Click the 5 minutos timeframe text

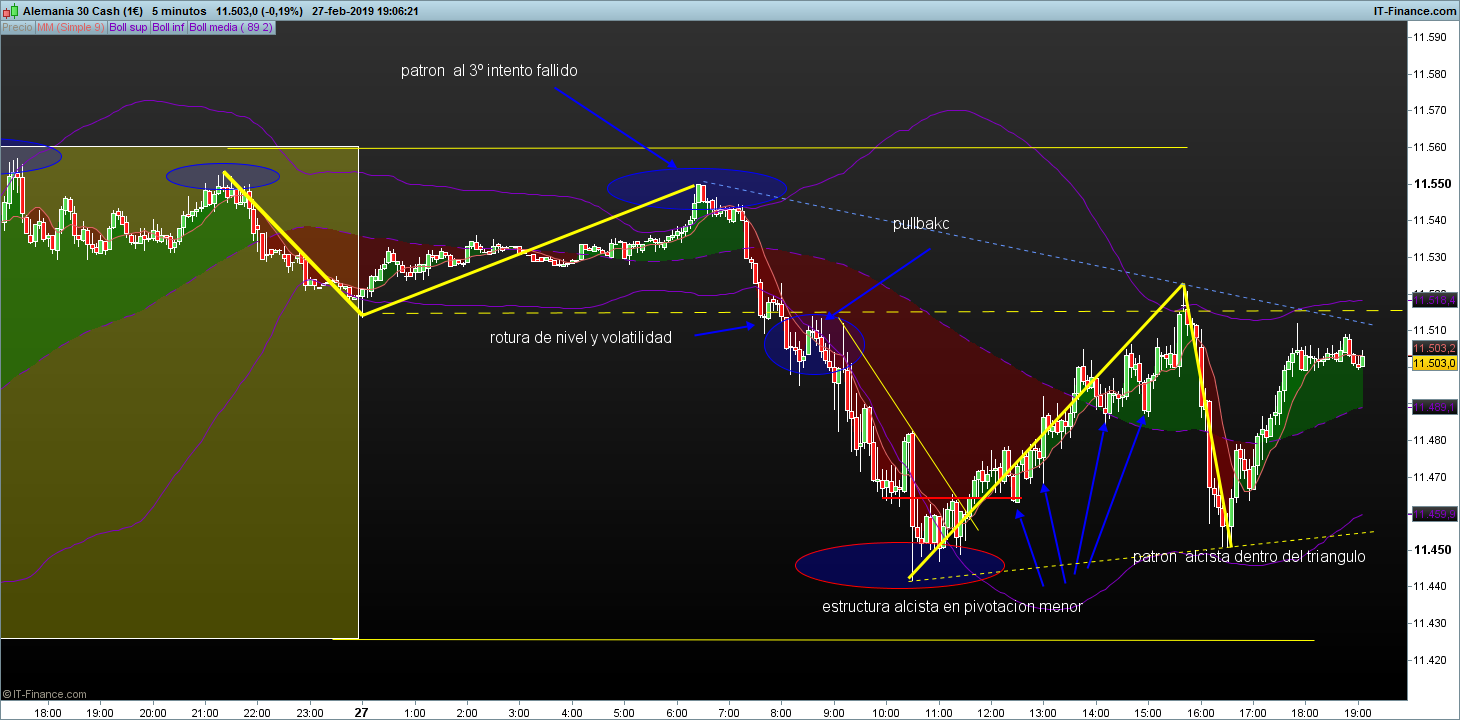click(x=177, y=11)
